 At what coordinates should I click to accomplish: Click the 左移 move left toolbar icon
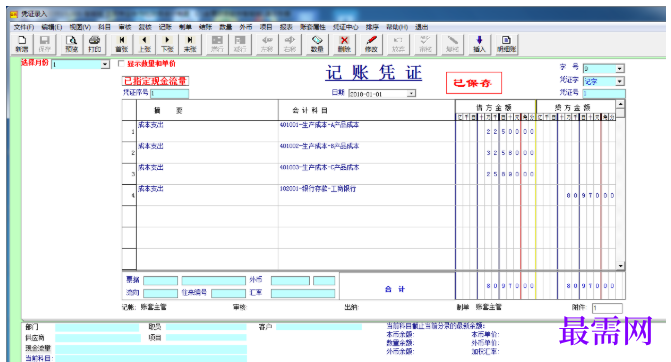click(267, 44)
